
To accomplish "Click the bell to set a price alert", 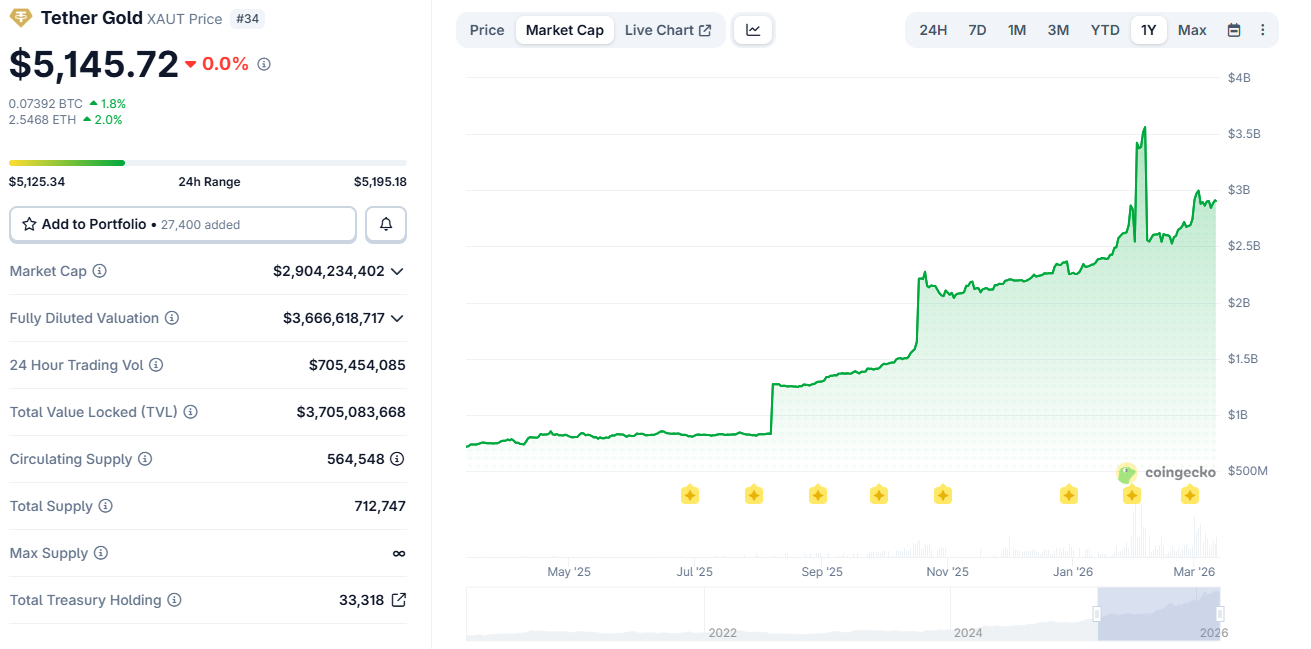I will 386,224.
